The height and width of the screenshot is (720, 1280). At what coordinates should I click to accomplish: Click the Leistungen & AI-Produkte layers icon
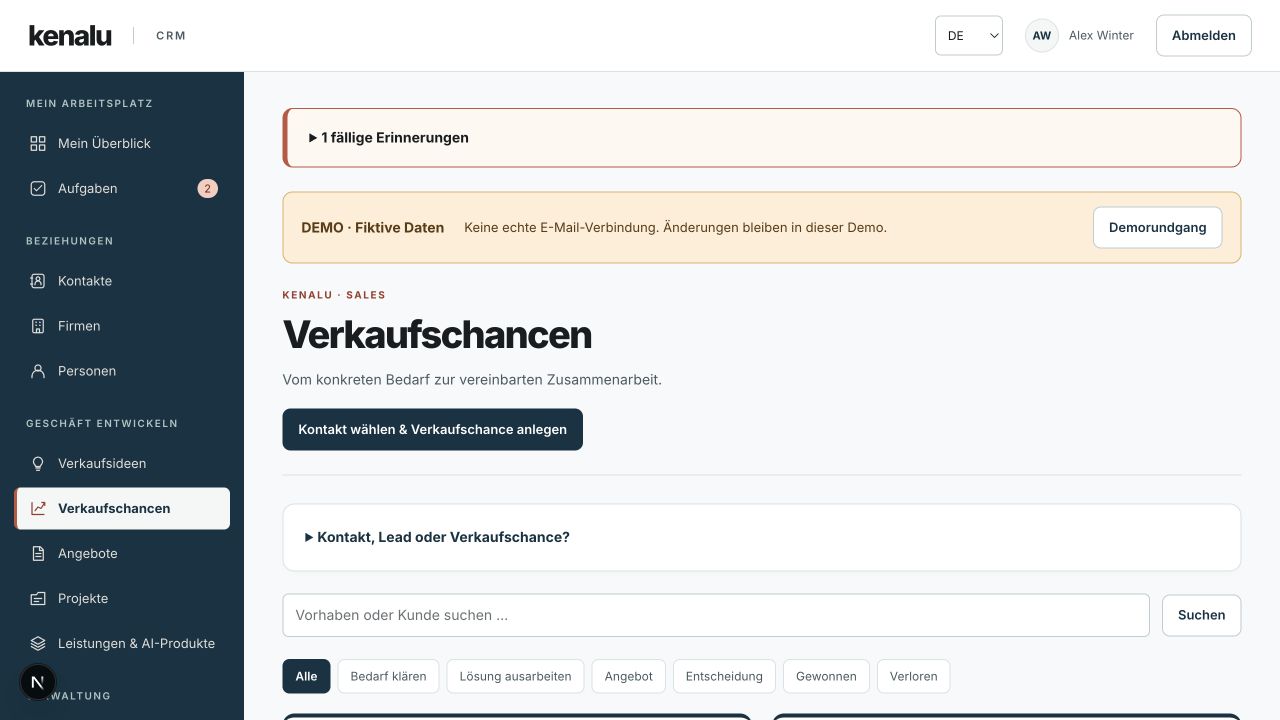point(38,643)
